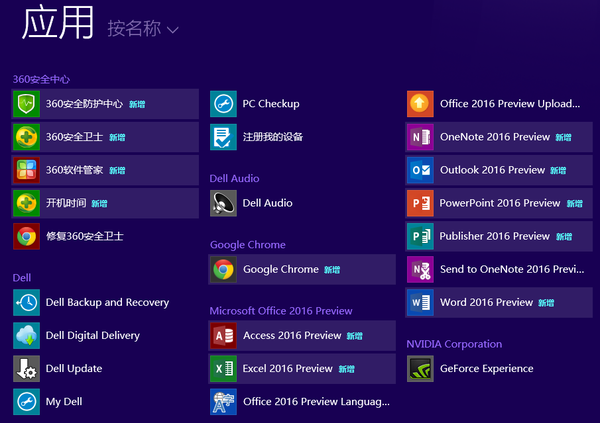Launch PowerPoint 2016 Preview icon
This screenshot has width=600, height=423.
coord(420,203)
